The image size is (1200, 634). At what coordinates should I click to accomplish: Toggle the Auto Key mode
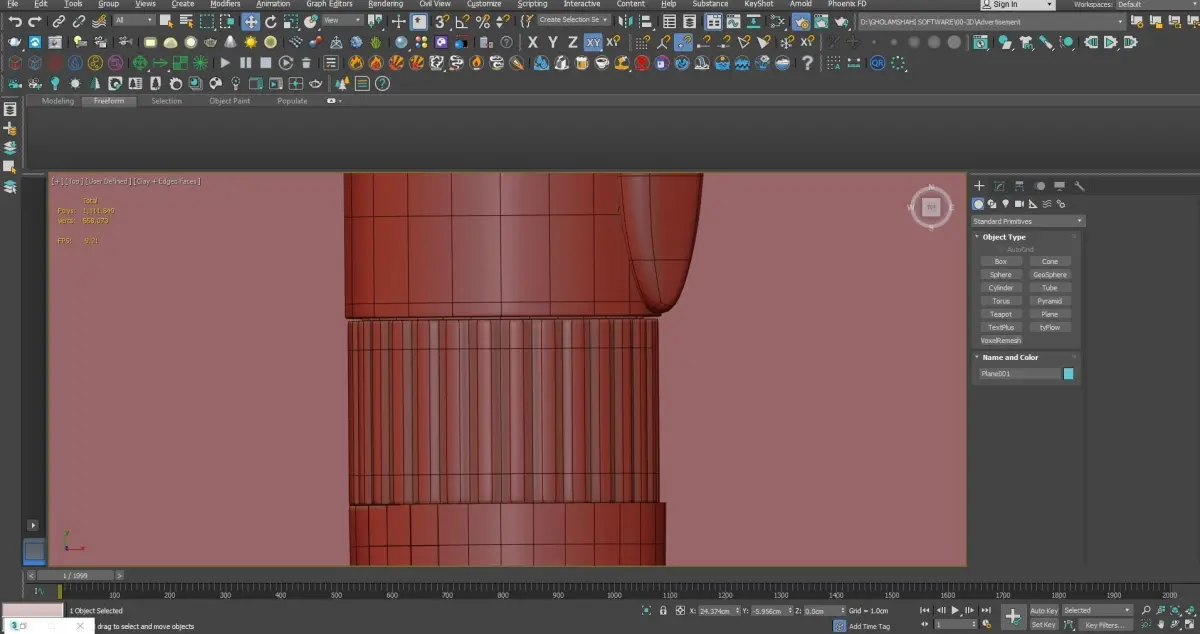tap(1043, 610)
